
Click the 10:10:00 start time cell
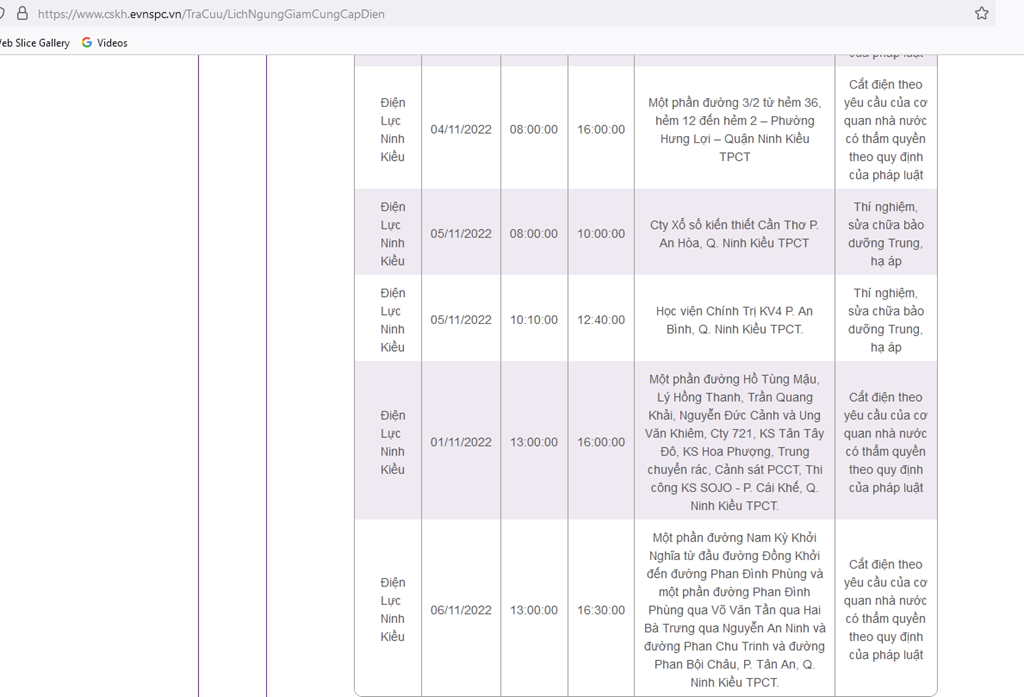coord(534,320)
